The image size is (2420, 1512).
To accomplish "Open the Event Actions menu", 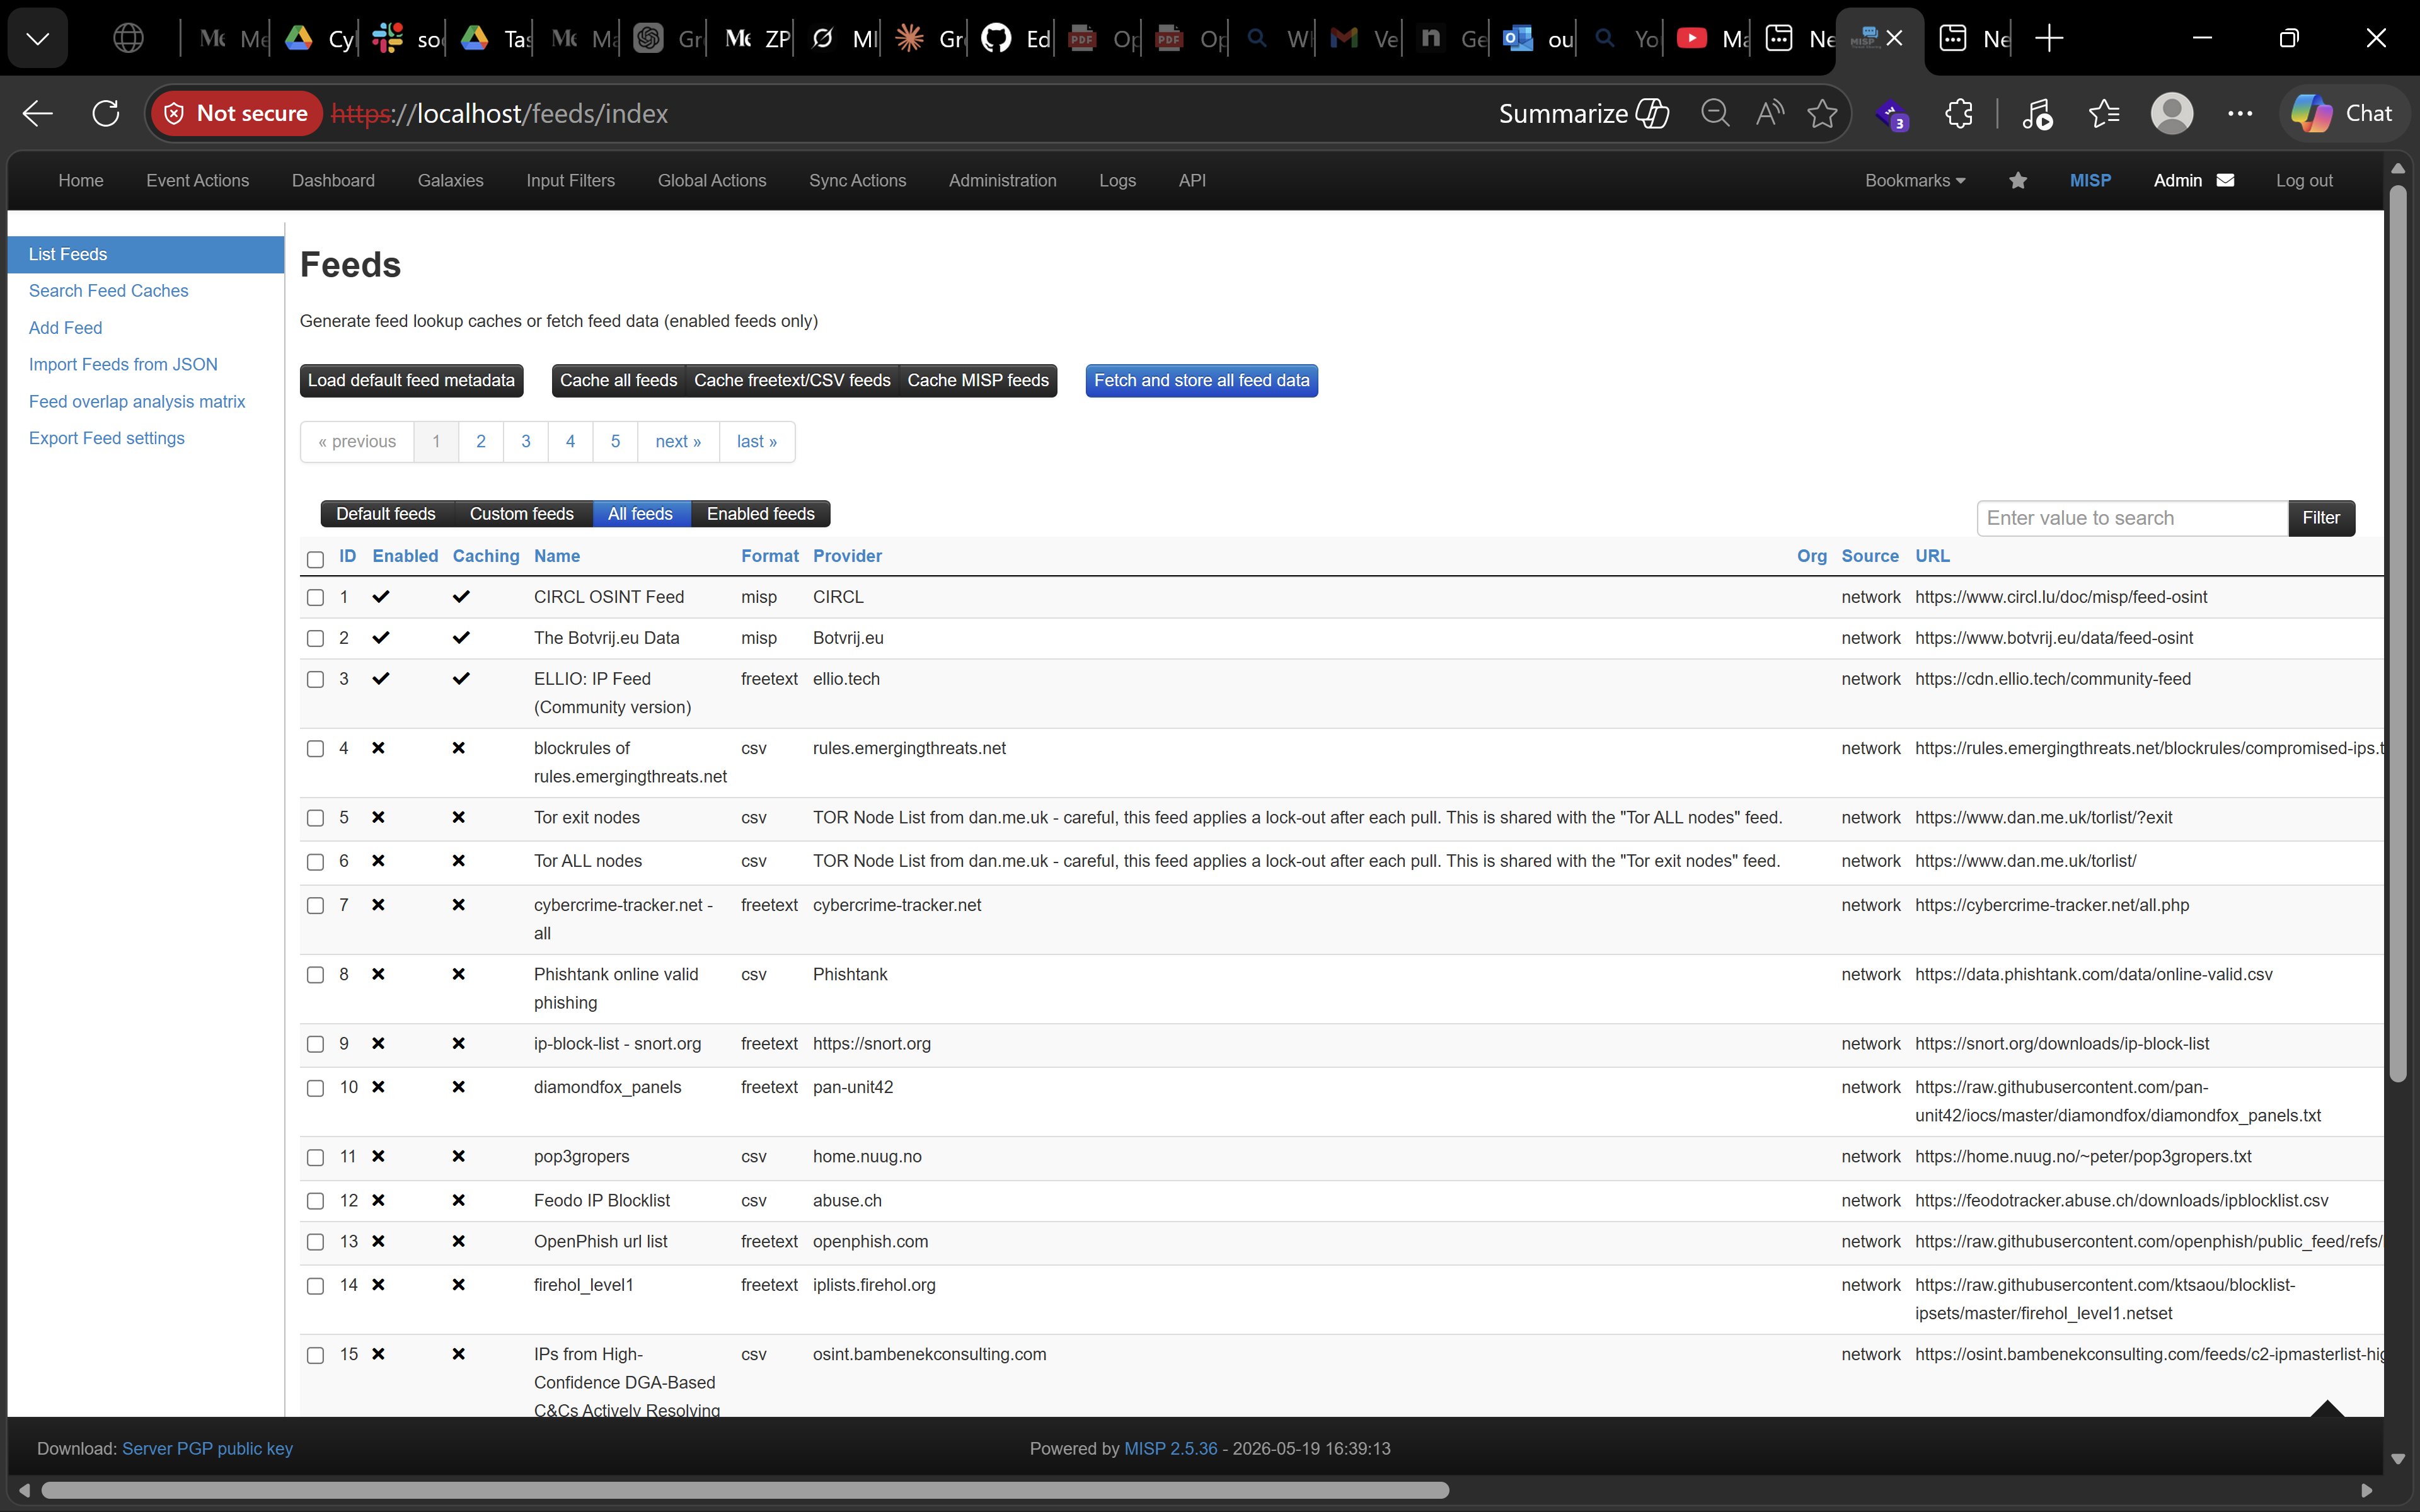I will tap(197, 180).
